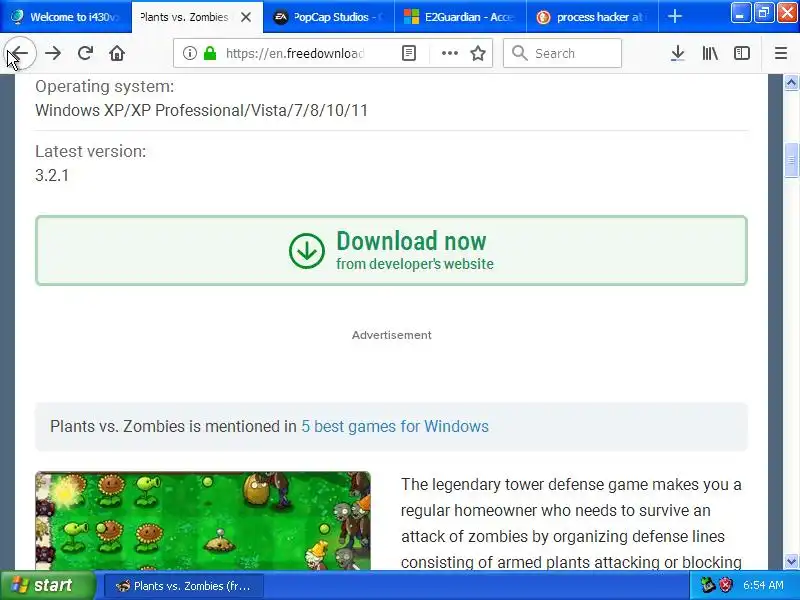Image resolution: width=800 pixels, height=600 pixels.
Task: Click scrollbar down arrow
Action: click(x=791, y=562)
